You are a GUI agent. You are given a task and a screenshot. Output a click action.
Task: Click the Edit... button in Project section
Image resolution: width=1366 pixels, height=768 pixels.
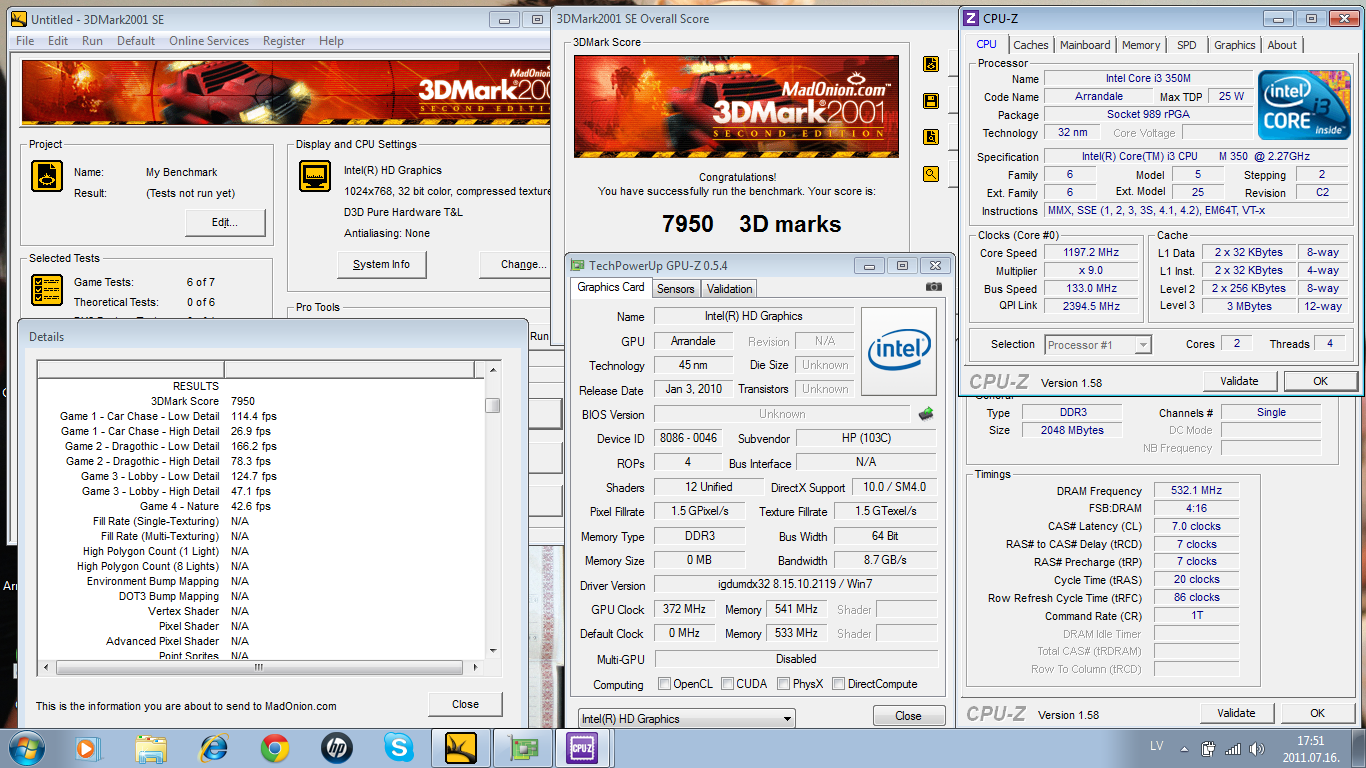pos(226,222)
